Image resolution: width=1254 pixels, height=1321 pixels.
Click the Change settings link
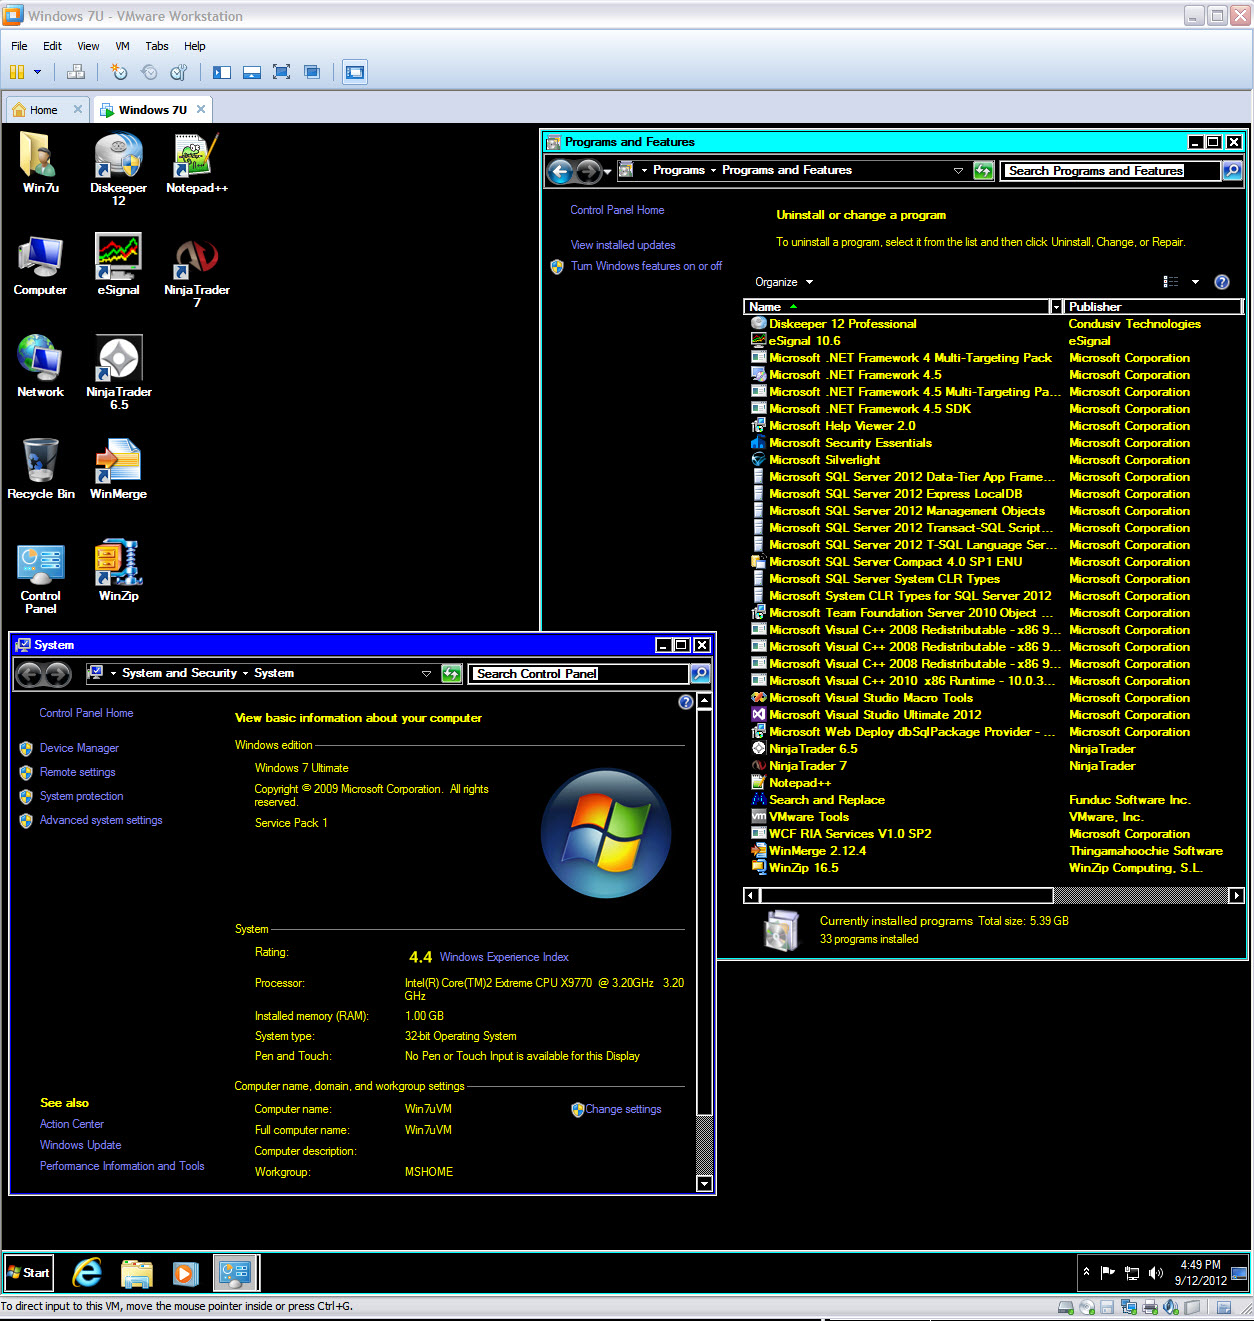pos(623,1109)
